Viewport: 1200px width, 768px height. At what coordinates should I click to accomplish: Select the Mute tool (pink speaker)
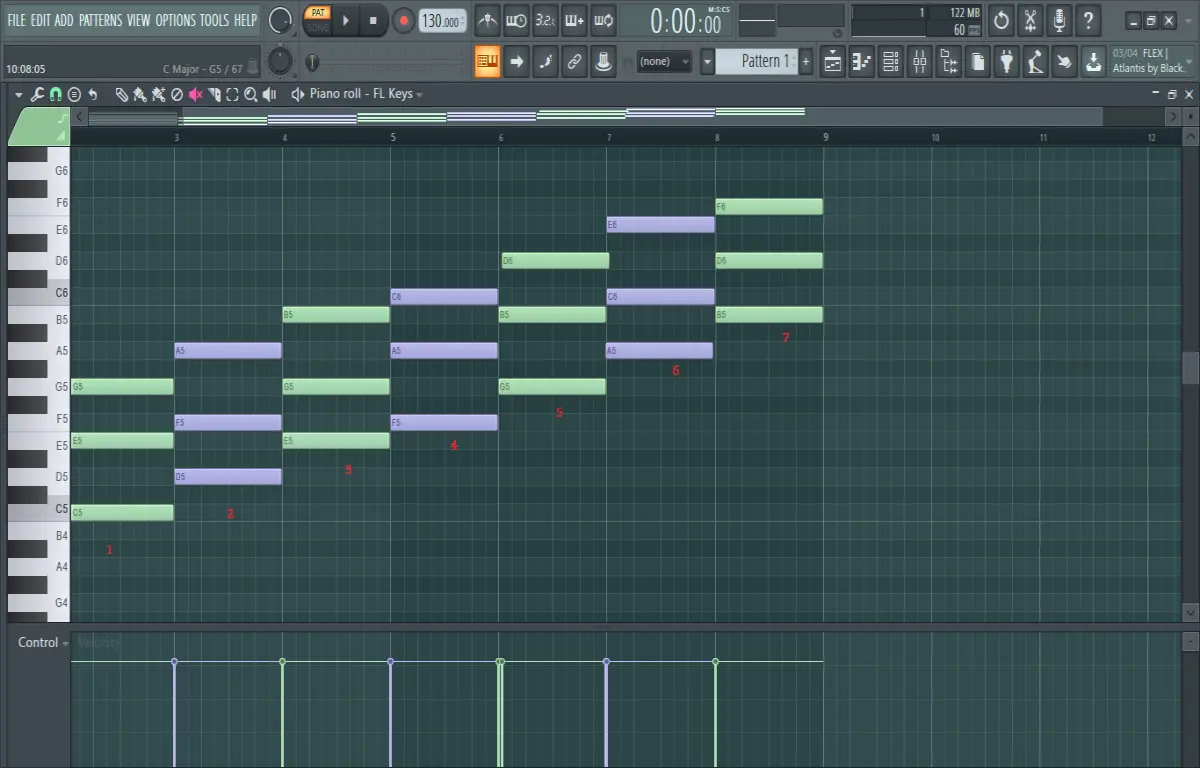click(196, 94)
